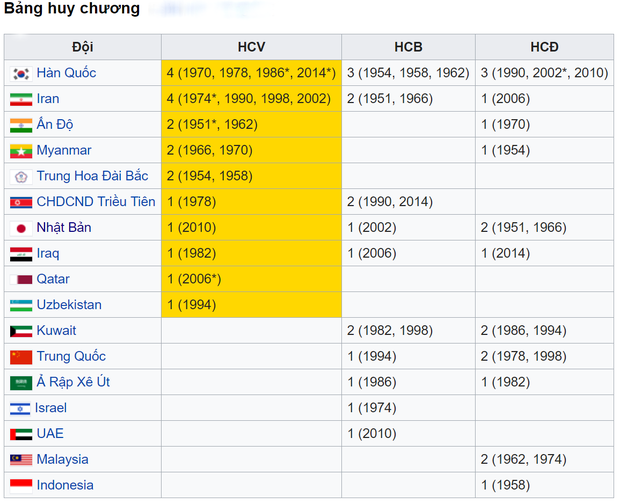Click the Japan flag icon
Viewport: 620px width, 504px height.
(x=21, y=228)
